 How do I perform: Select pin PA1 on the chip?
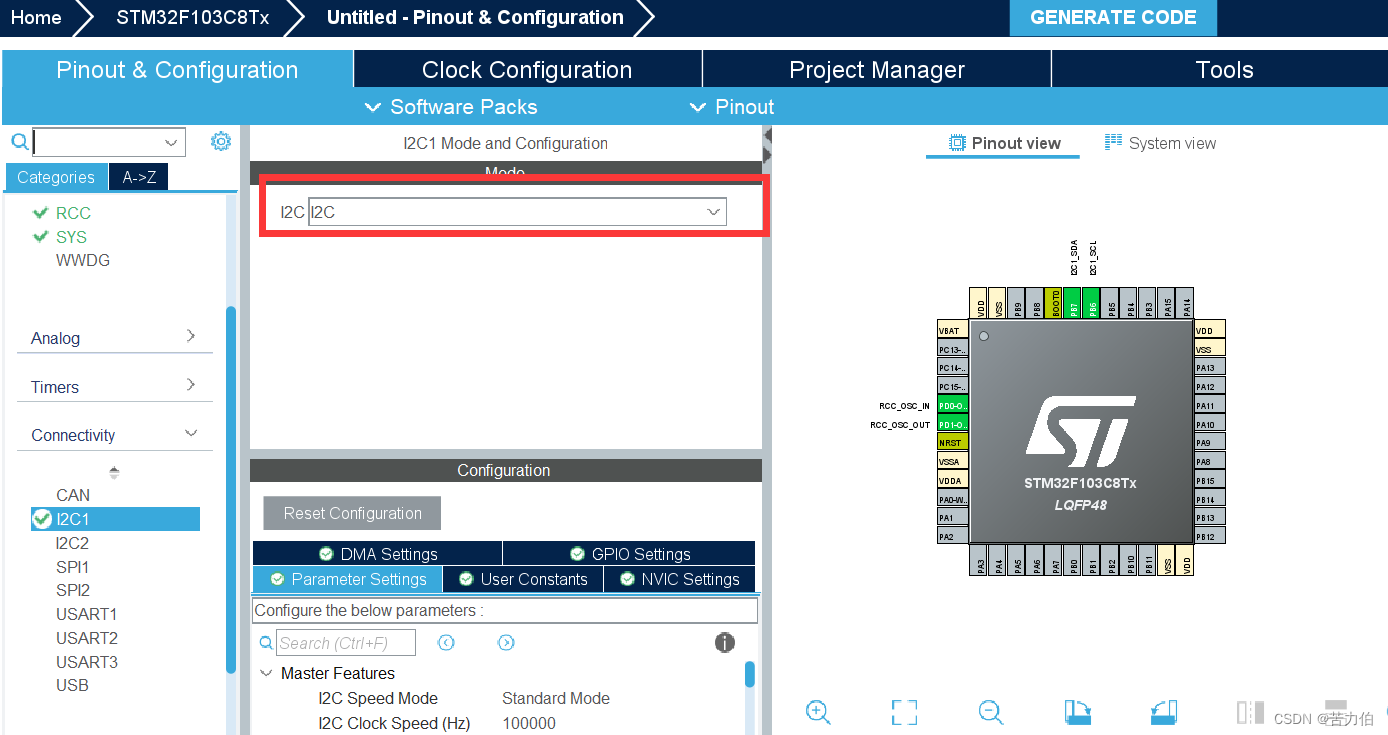point(952,518)
